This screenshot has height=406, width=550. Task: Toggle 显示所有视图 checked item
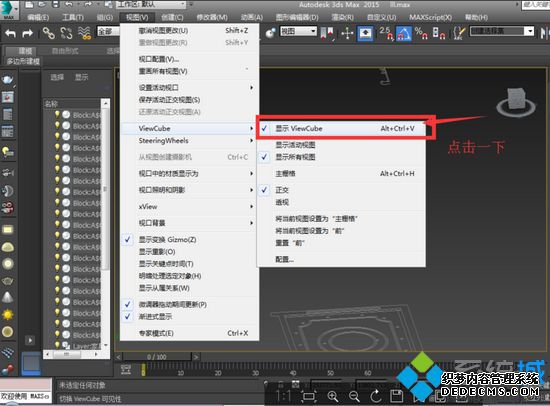click(342, 157)
